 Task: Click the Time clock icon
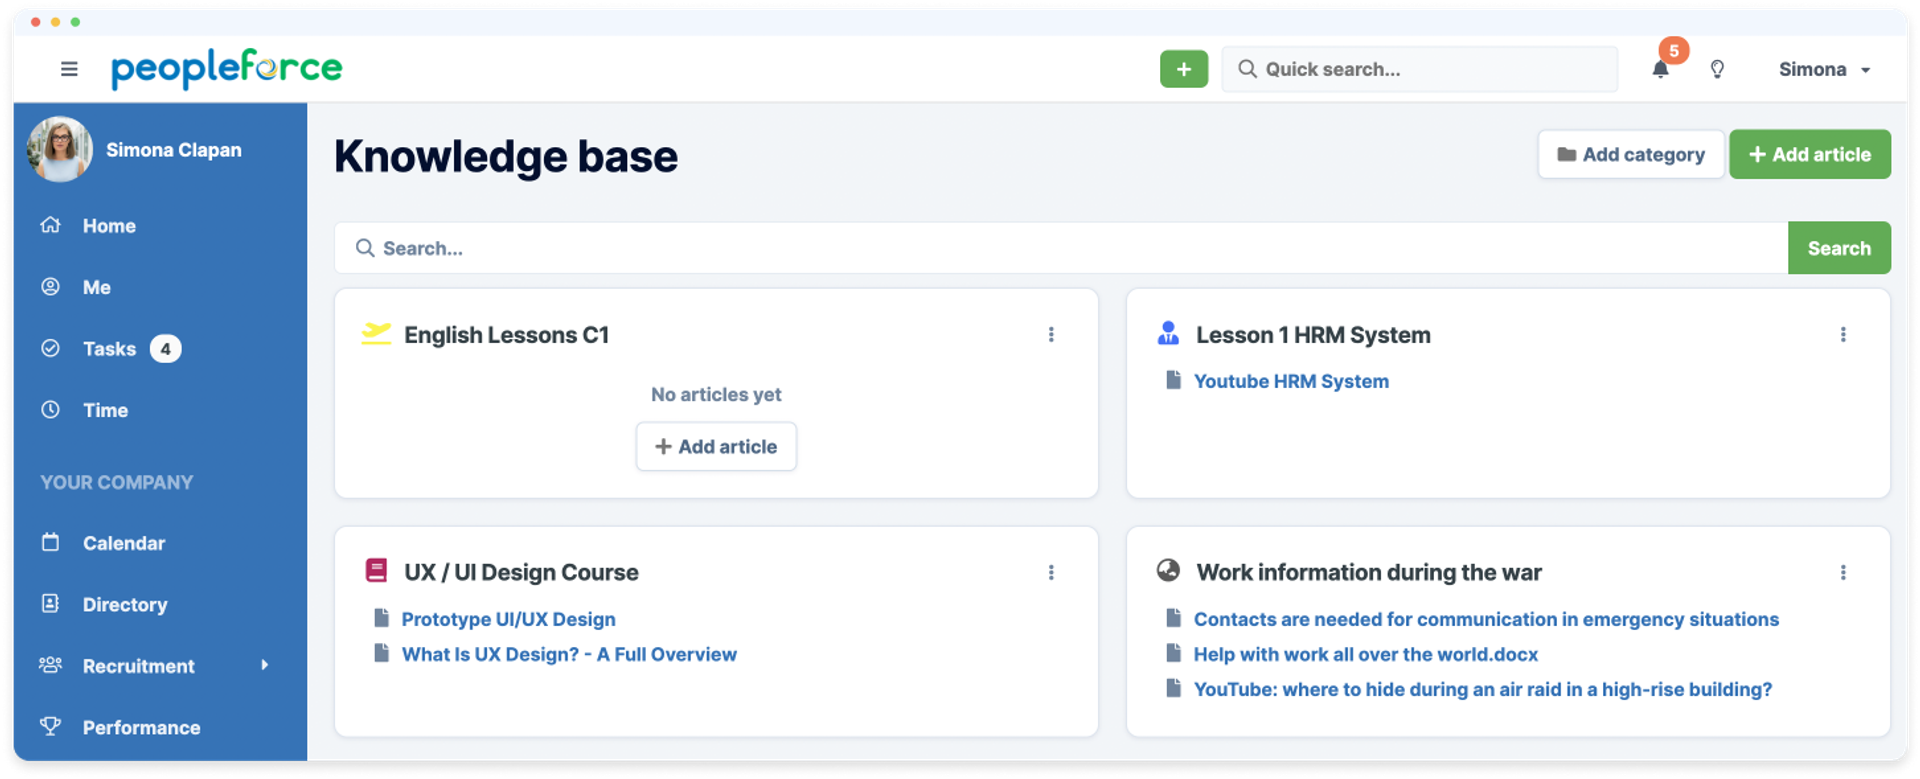(x=50, y=409)
